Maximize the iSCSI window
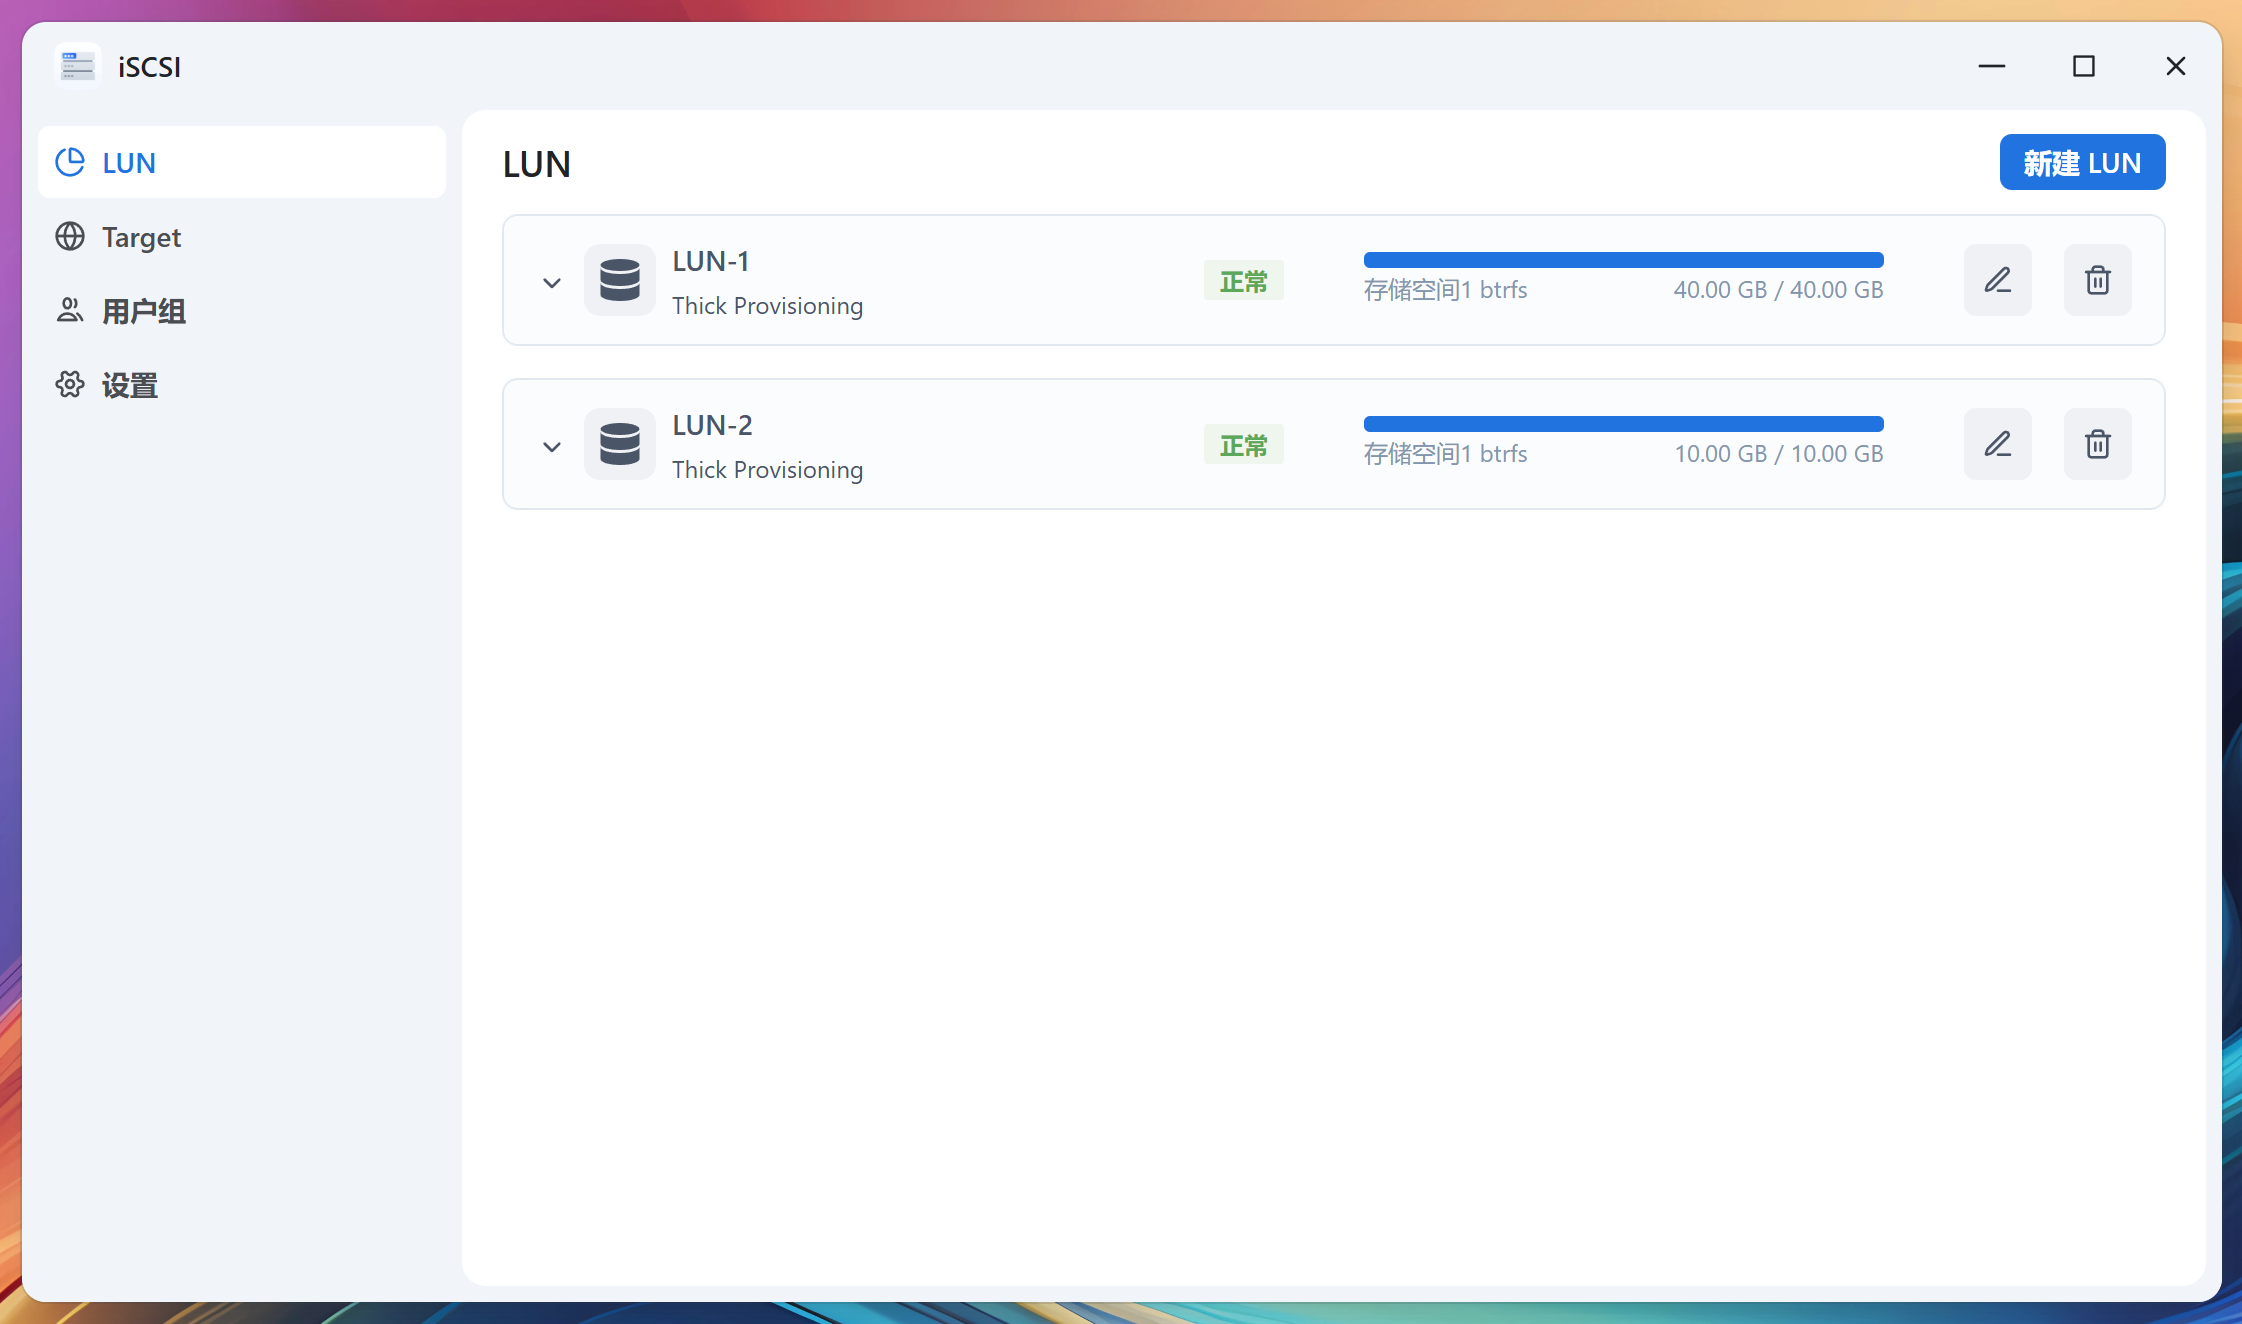This screenshot has height=1324, width=2242. [x=2083, y=66]
